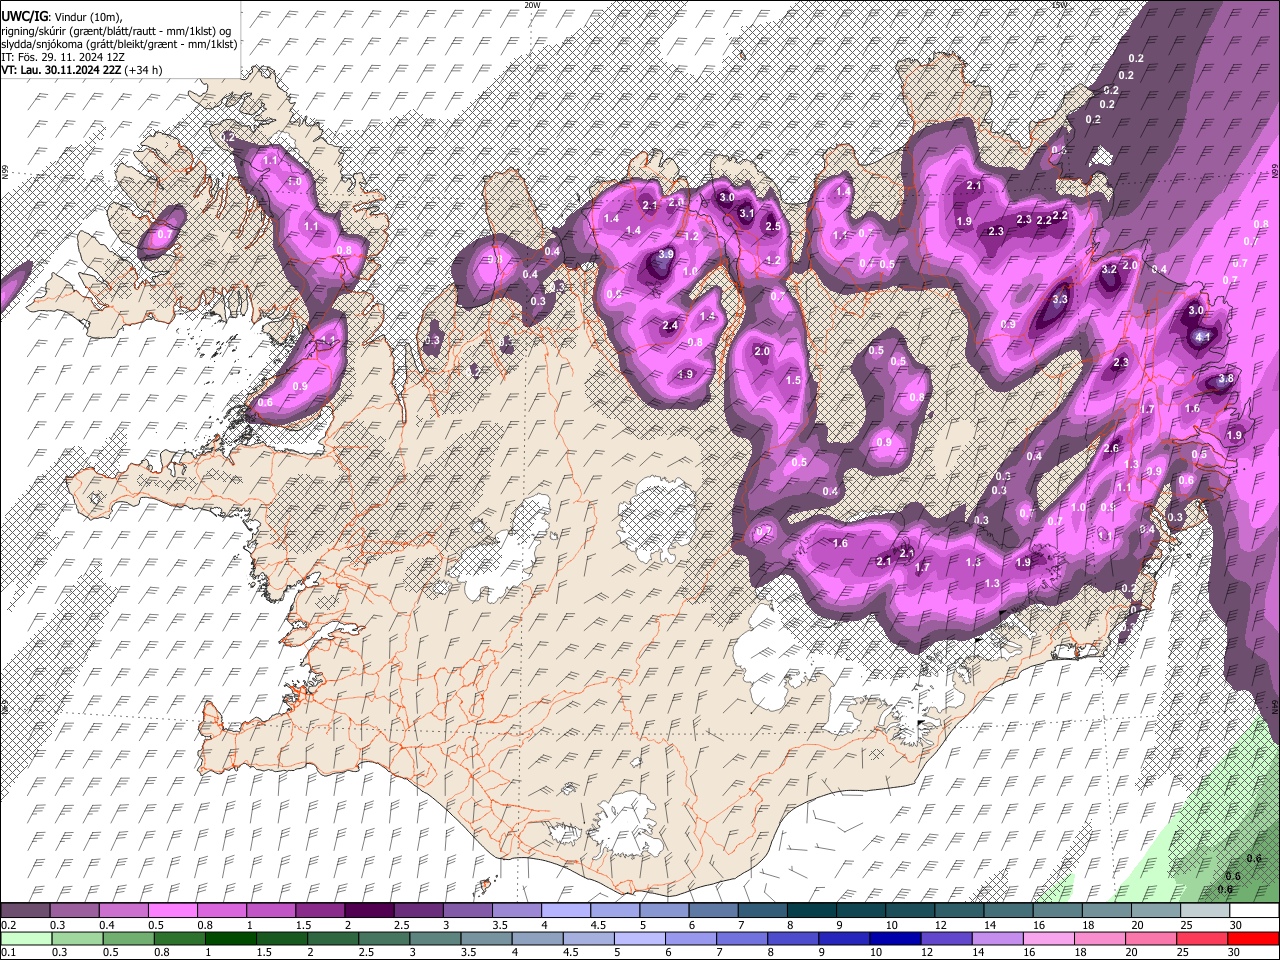Click the '0.1' label on lower legend row
This screenshot has width=1280, height=960.
[7, 952]
